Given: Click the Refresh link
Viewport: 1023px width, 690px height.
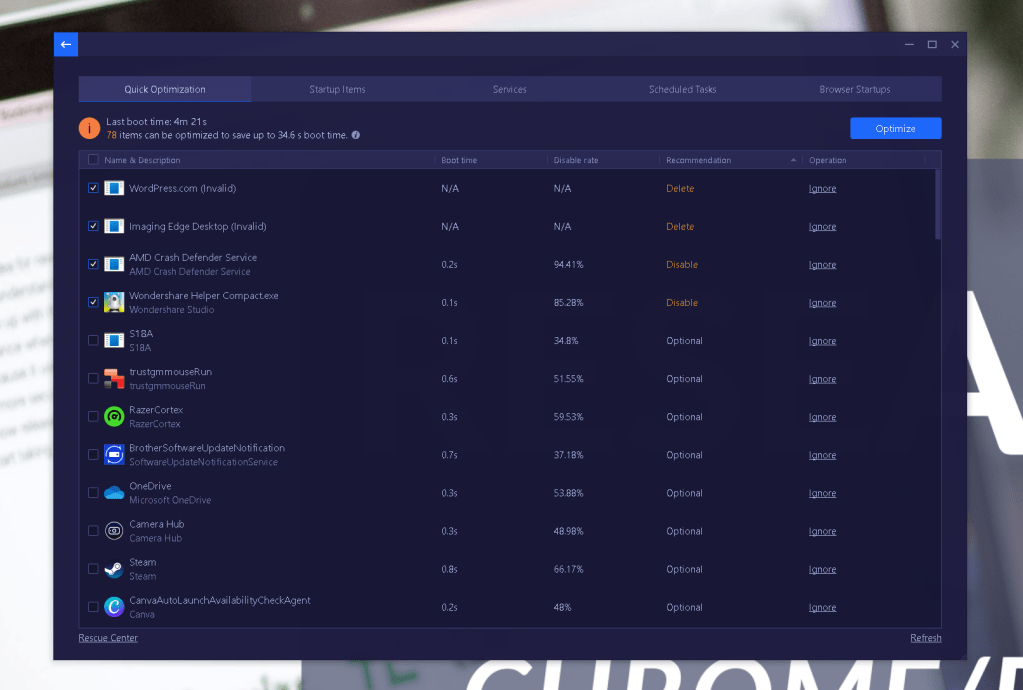Looking at the screenshot, I should 926,638.
